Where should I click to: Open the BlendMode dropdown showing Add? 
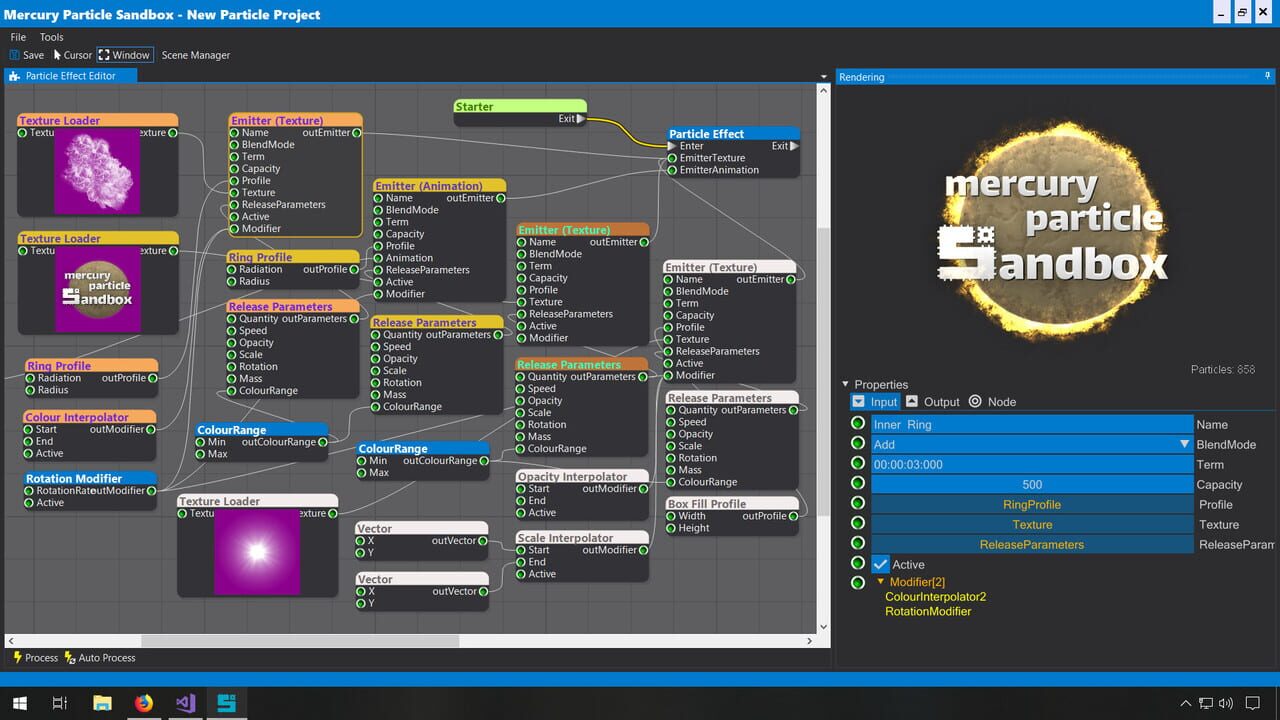click(1184, 444)
